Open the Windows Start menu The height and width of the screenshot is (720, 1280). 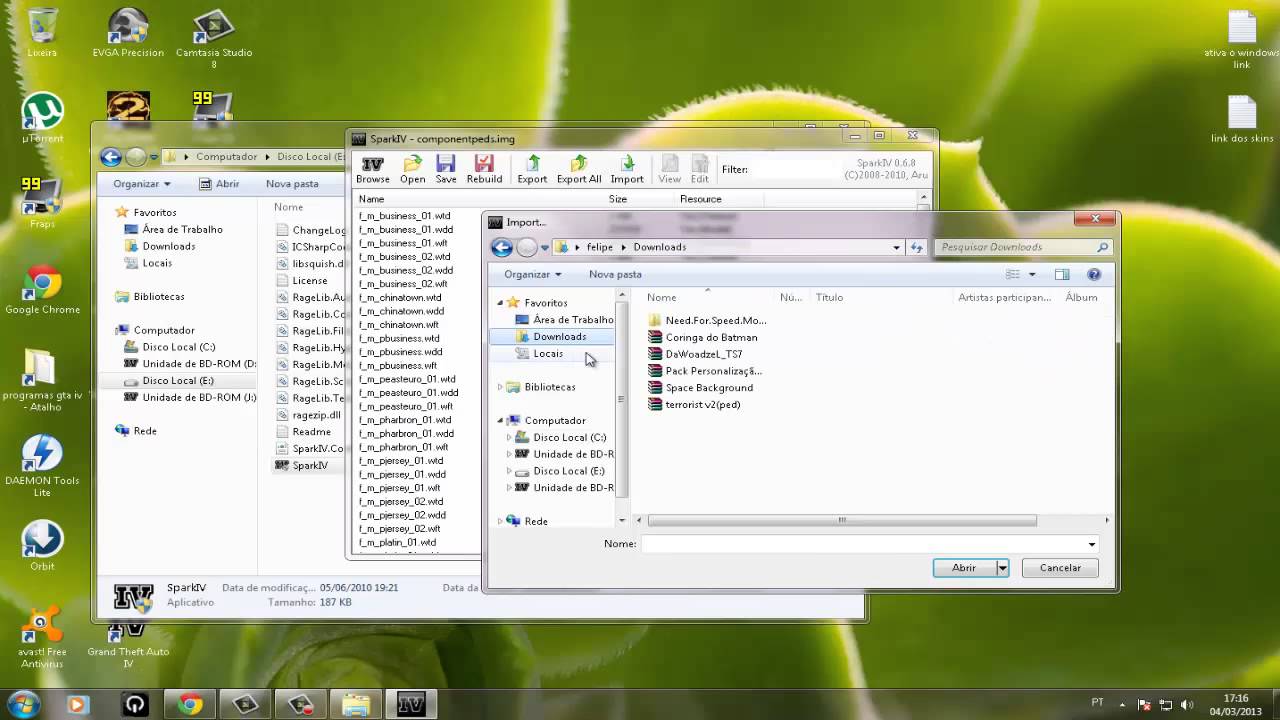(x=24, y=704)
